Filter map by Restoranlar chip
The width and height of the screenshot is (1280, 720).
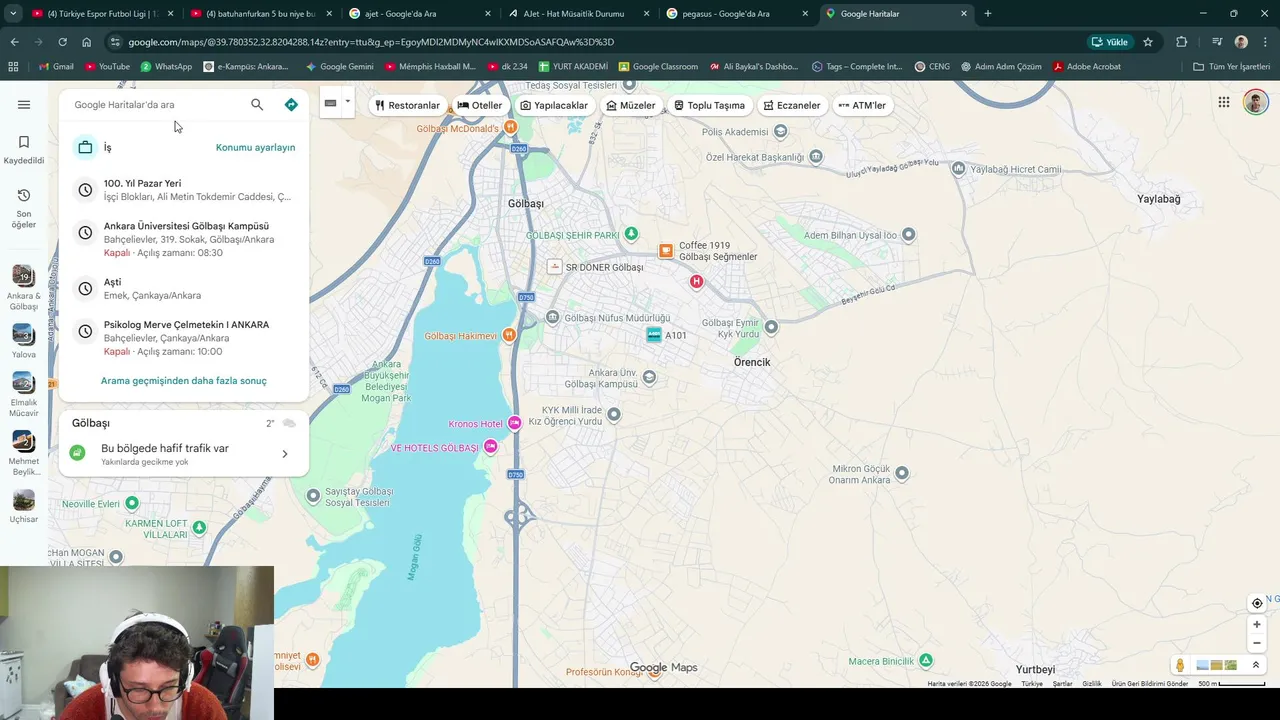tap(407, 105)
